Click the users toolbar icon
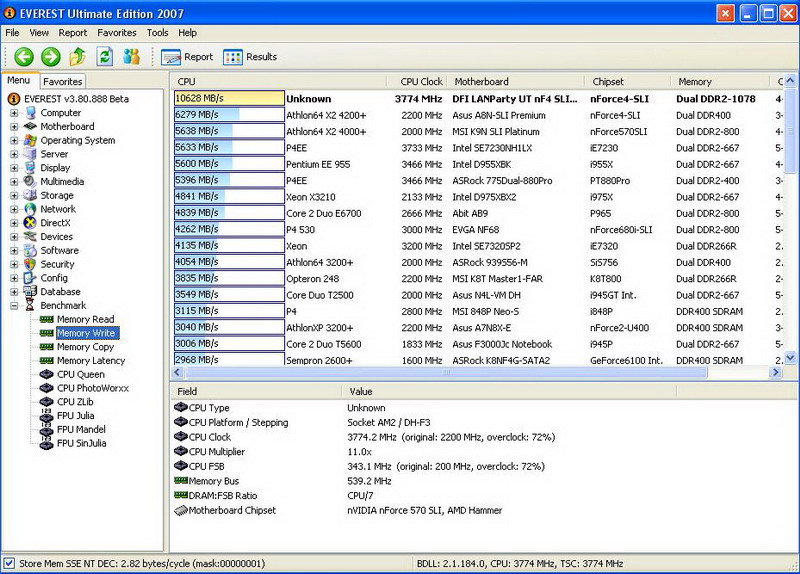 click(132, 57)
